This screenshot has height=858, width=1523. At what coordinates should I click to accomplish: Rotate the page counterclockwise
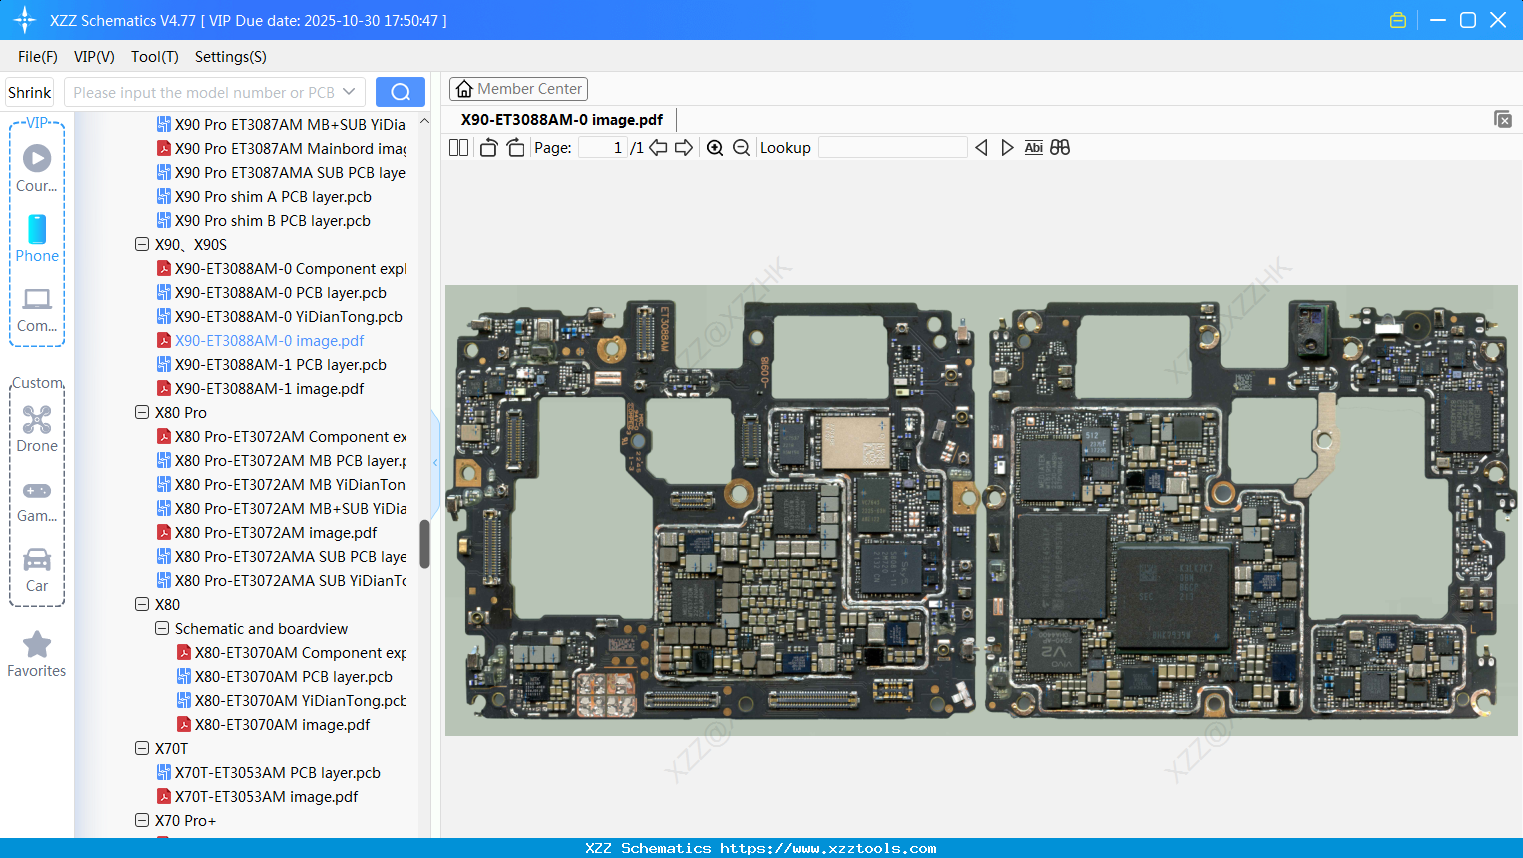tap(488, 148)
